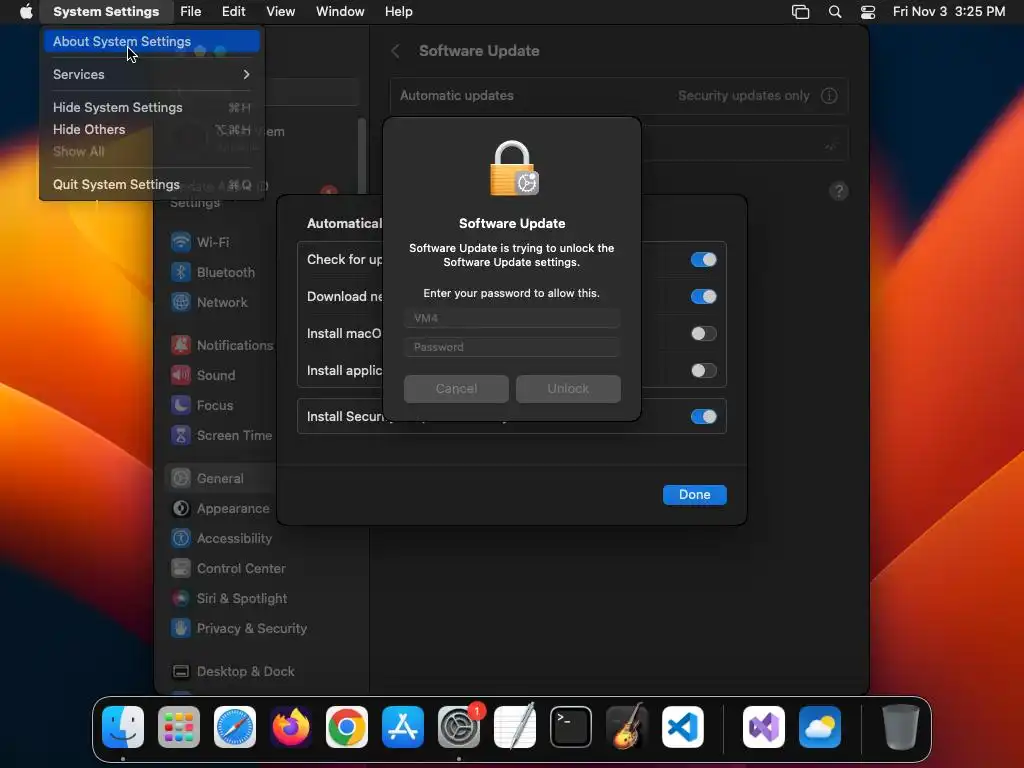Toggle the Download new updates switch
This screenshot has height=768, width=1024.
click(703, 296)
